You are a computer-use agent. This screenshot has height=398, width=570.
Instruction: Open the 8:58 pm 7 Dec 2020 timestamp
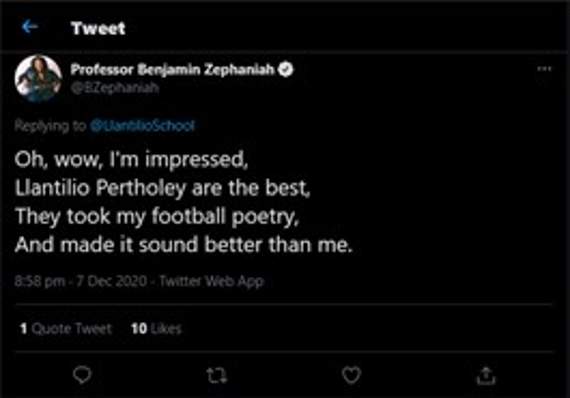coord(81,281)
